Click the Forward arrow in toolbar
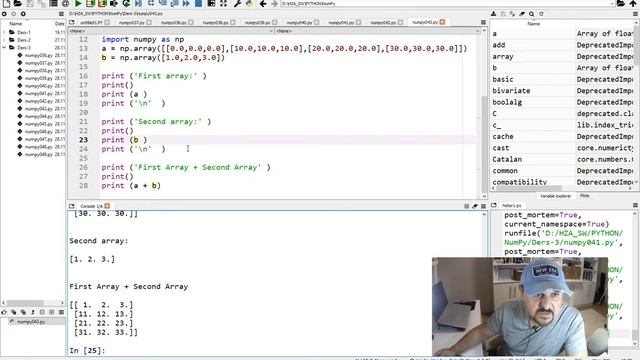This screenshot has width=640, height=360. (274, 3)
